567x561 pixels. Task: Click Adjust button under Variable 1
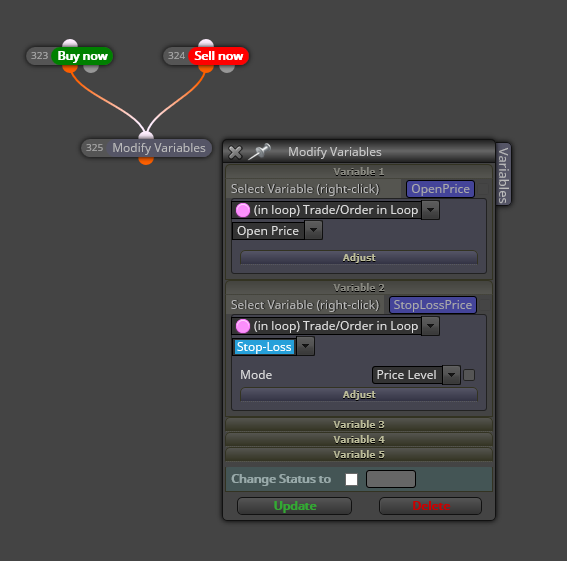click(x=359, y=258)
